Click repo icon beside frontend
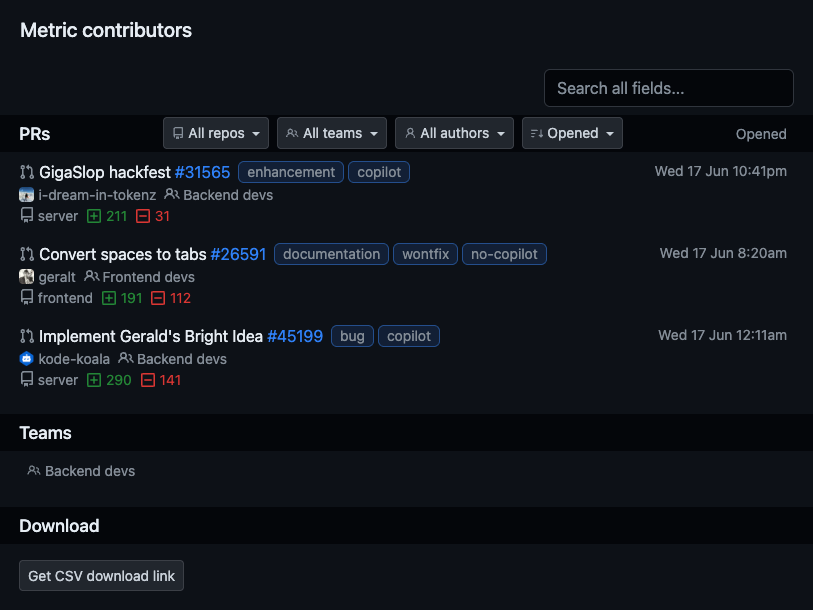 [x=27, y=297]
